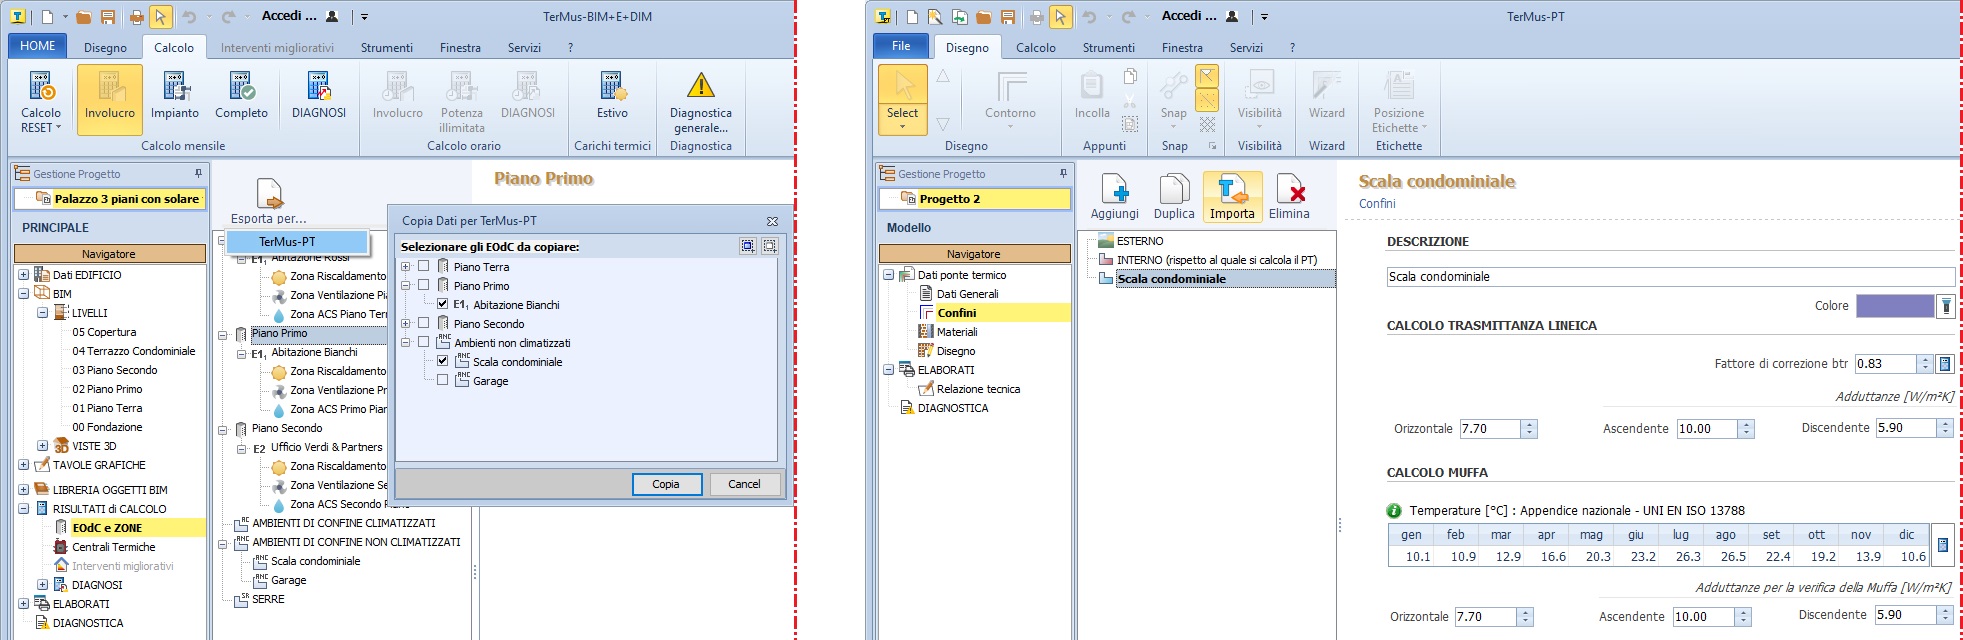Check the Piano Secondo checkbox
Image resolution: width=1963 pixels, height=640 pixels.
[x=424, y=323]
